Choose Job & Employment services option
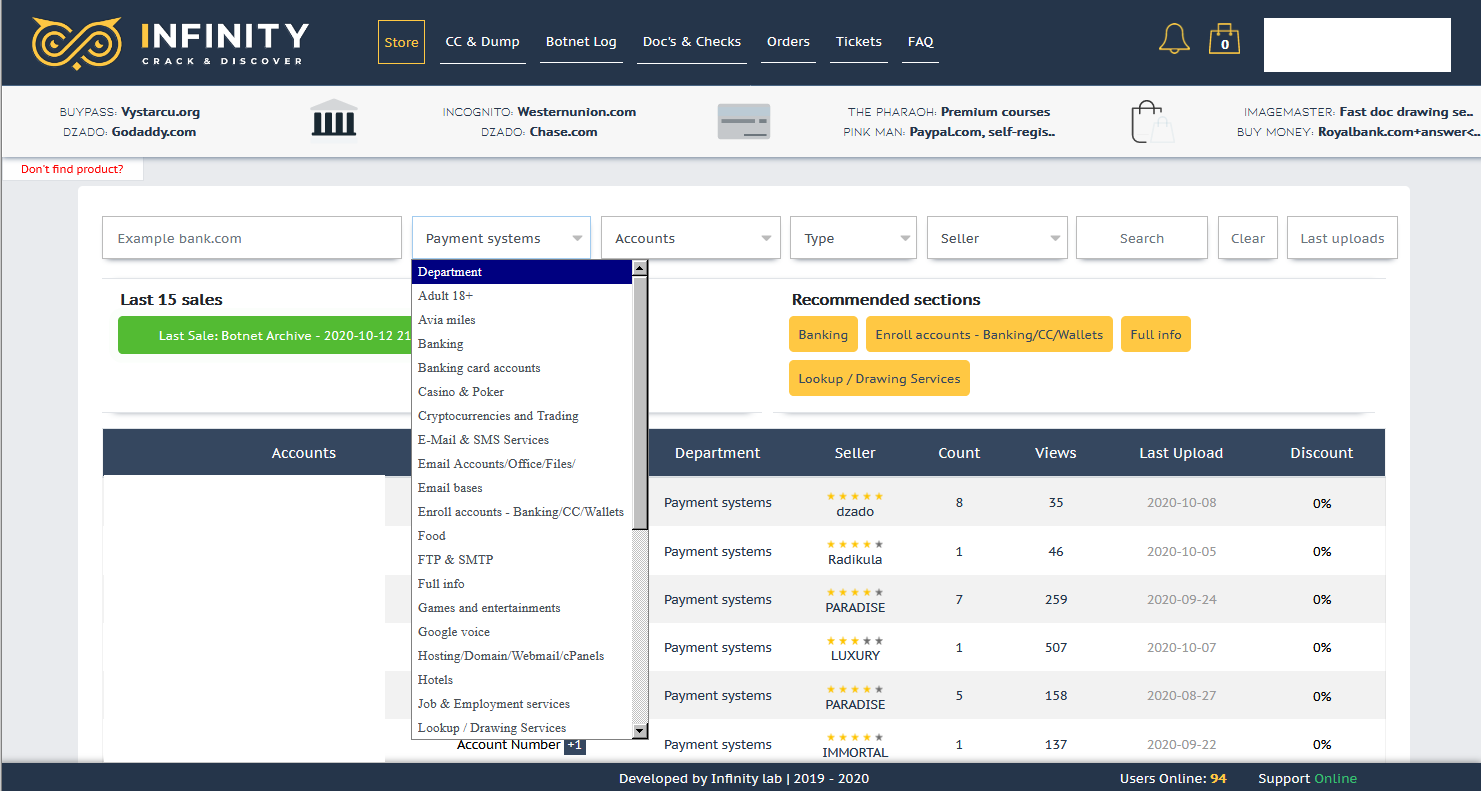The image size is (1481, 791). pyautogui.click(x=522, y=704)
